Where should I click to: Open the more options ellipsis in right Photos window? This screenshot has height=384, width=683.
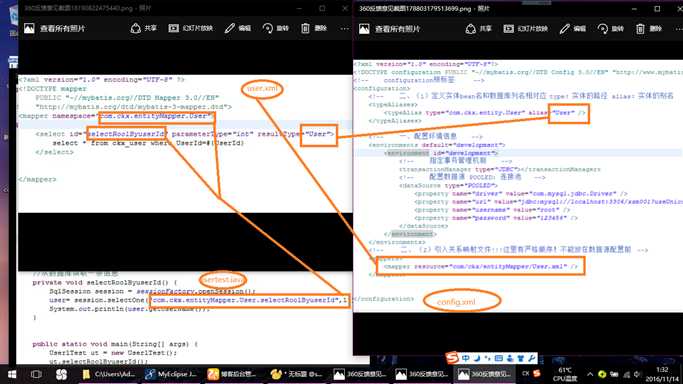679,29
